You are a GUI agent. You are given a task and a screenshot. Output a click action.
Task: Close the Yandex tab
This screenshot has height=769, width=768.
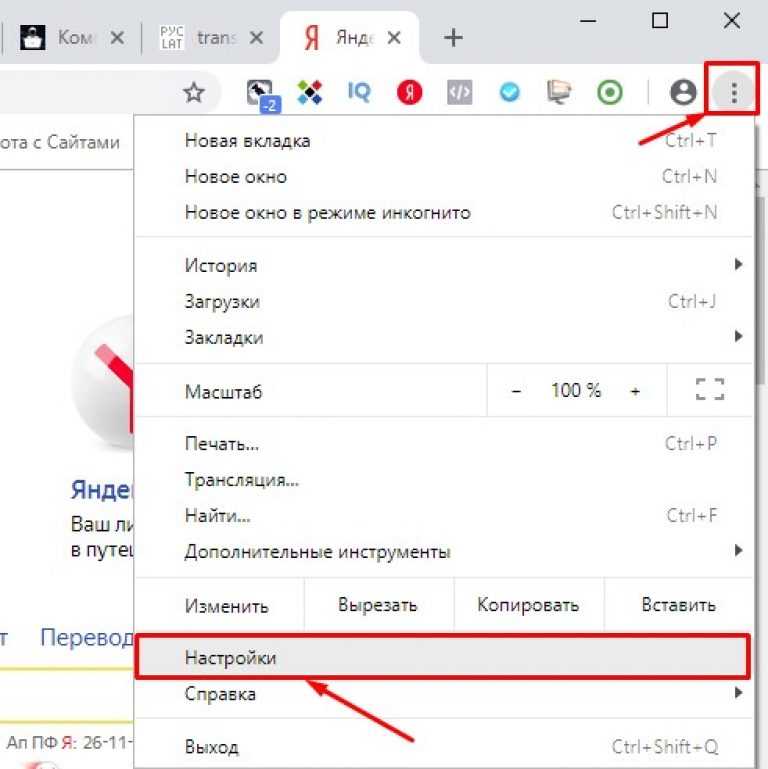[394, 37]
